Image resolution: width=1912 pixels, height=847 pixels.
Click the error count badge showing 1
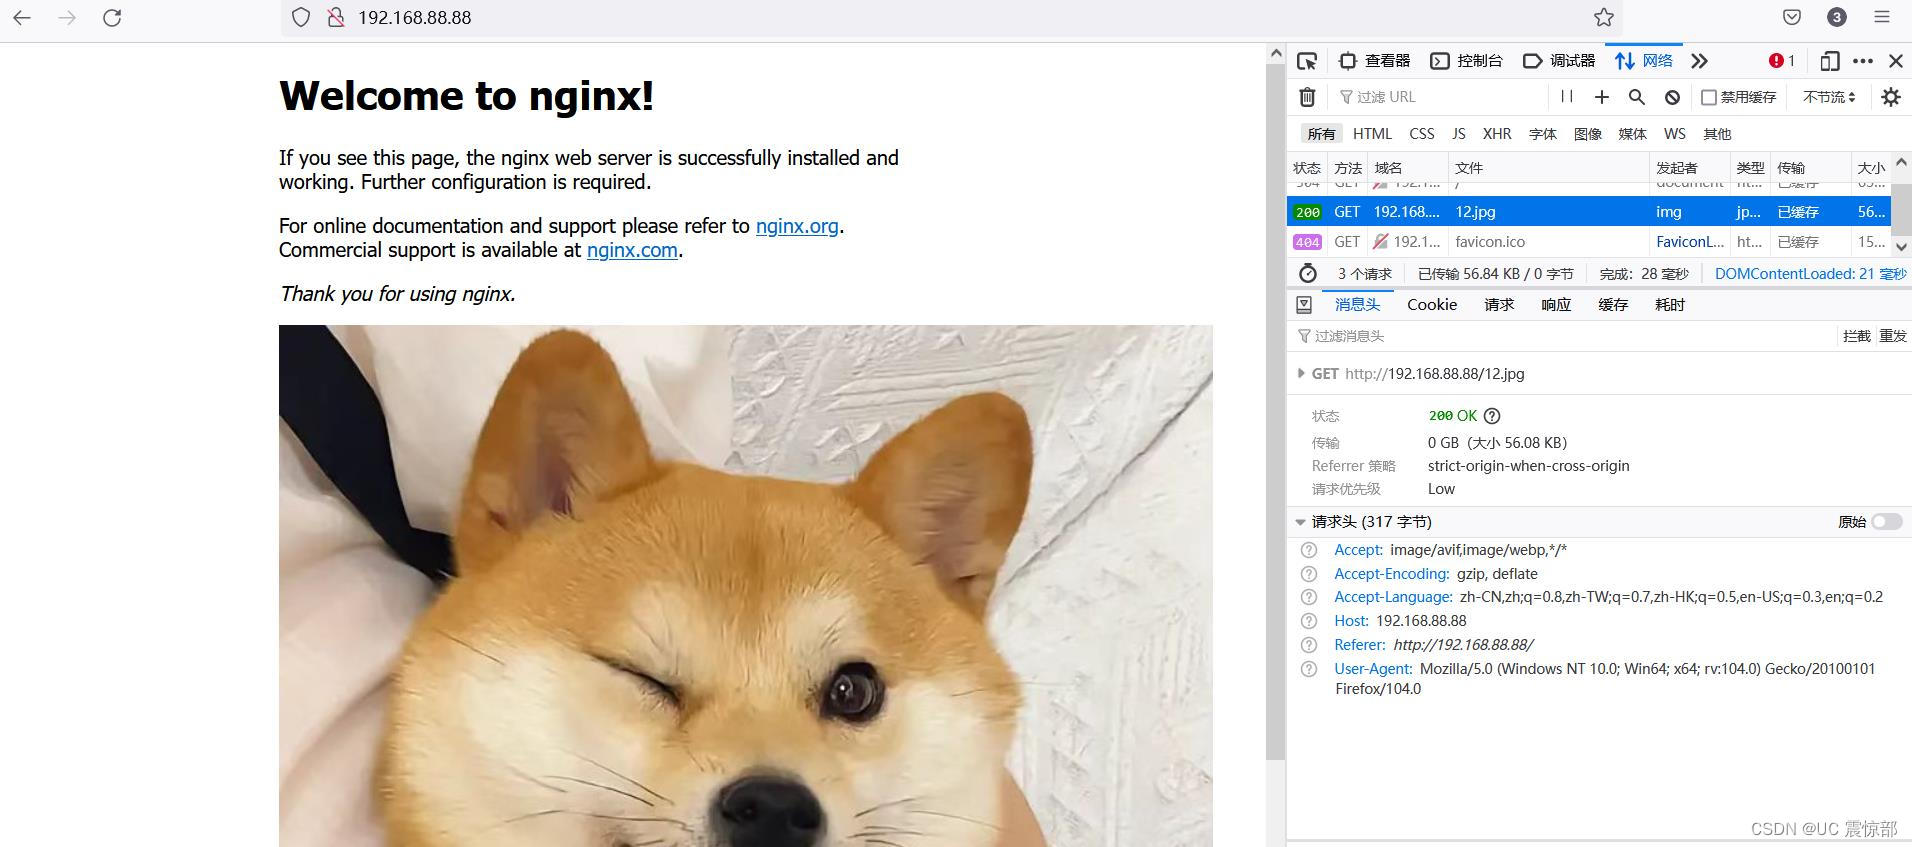click(1782, 61)
